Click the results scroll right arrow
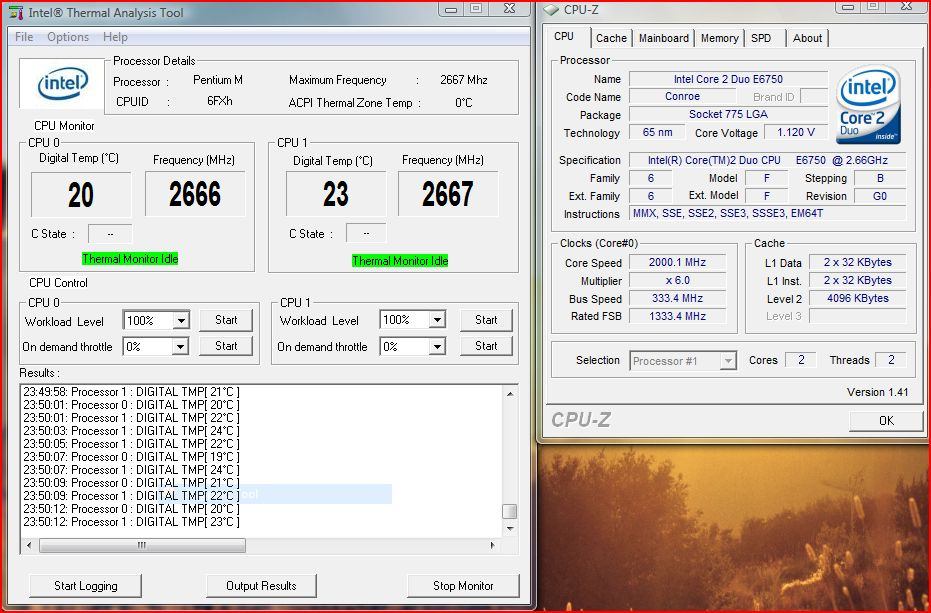 point(492,545)
